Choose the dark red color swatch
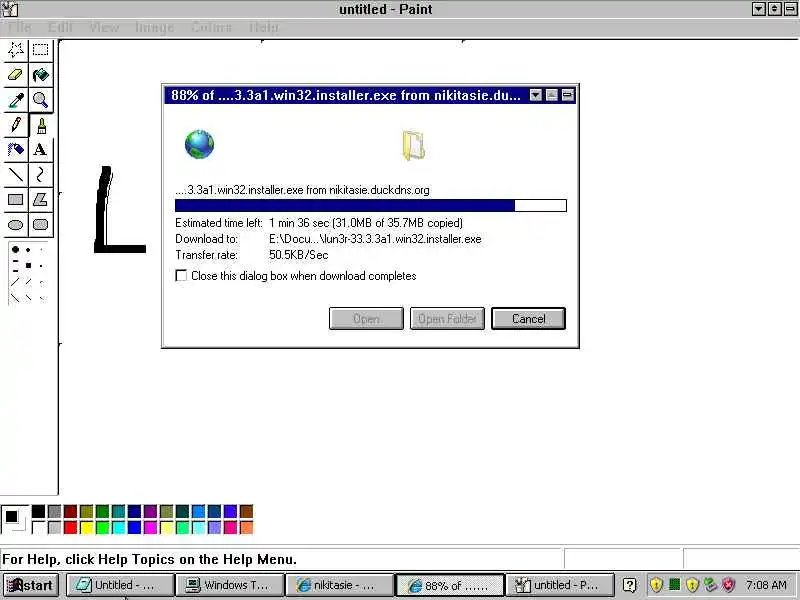 [70, 511]
